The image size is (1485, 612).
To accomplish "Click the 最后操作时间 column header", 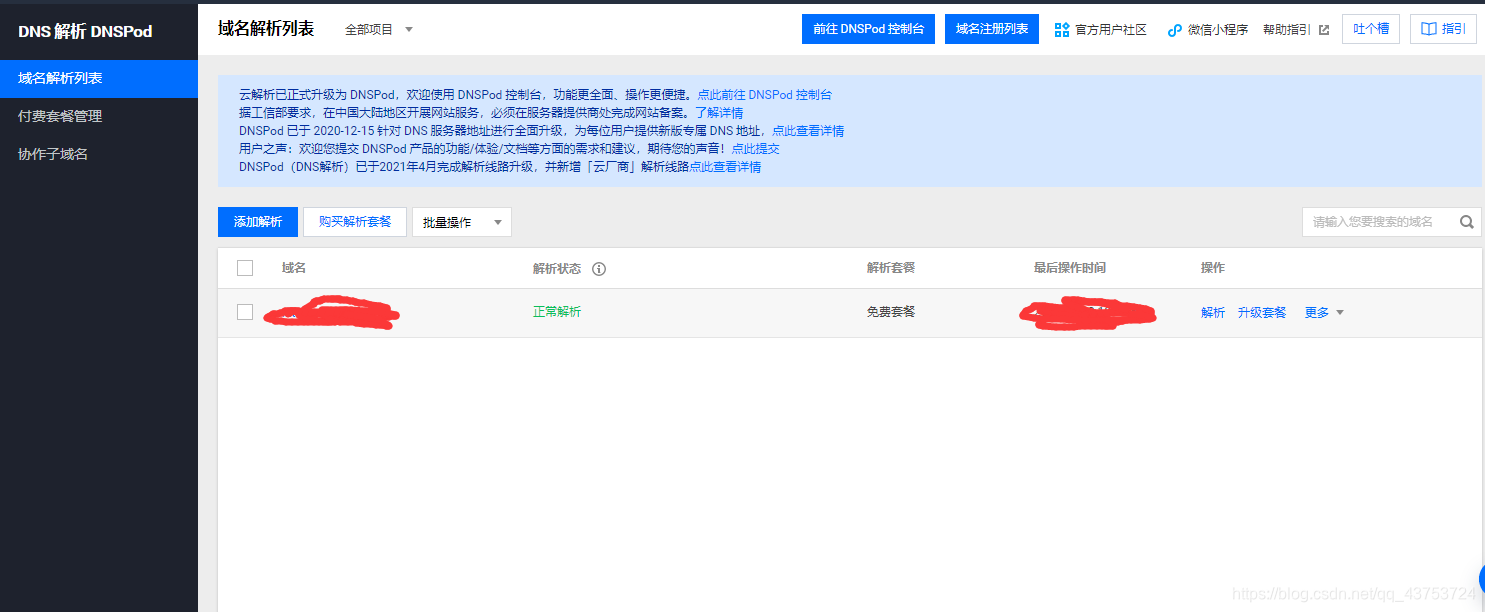I will pyautogui.click(x=1070, y=268).
